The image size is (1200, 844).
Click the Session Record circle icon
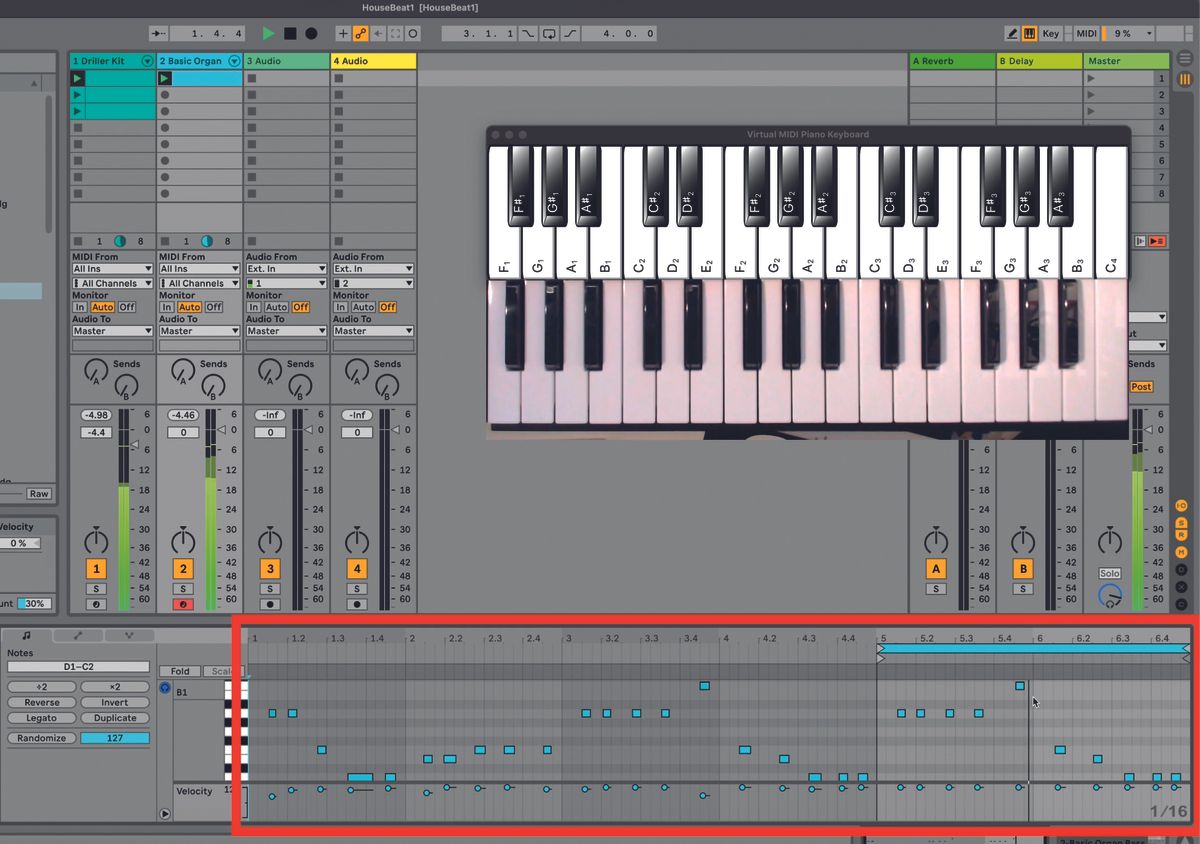coord(413,33)
